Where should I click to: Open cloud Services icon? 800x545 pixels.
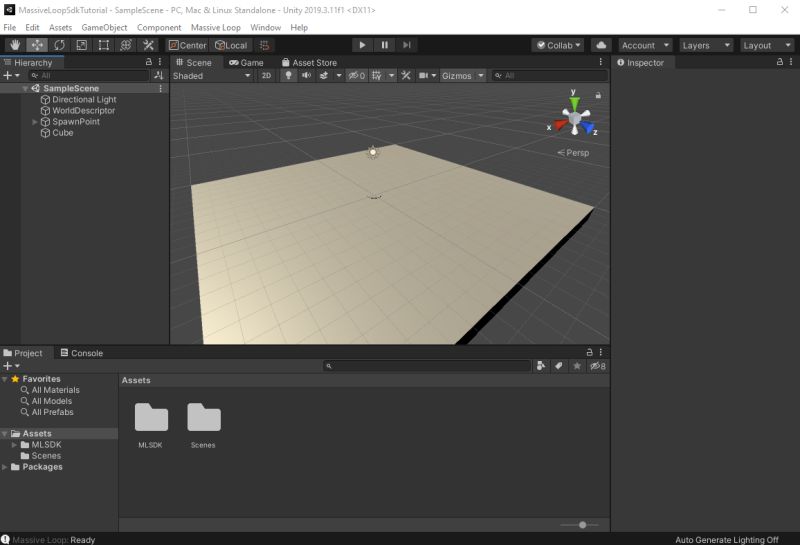click(601, 45)
